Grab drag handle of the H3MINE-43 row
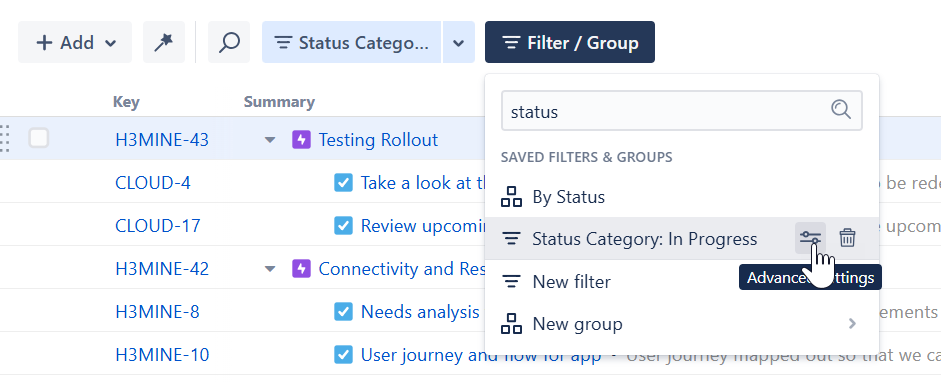 click(5, 139)
